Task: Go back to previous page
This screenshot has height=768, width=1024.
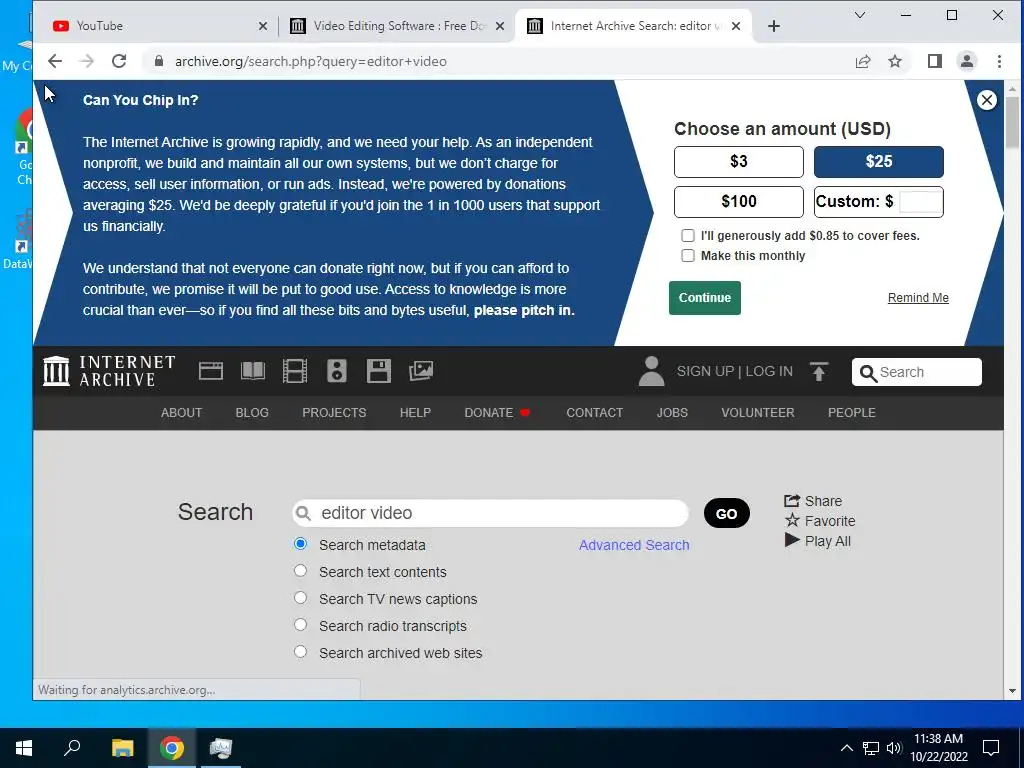Action: tap(55, 61)
